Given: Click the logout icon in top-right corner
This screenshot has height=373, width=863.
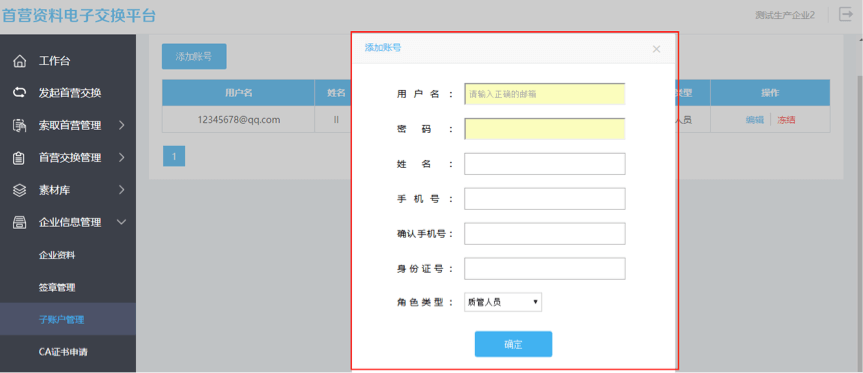Looking at the screenshot, I should [x=845, y=15].
